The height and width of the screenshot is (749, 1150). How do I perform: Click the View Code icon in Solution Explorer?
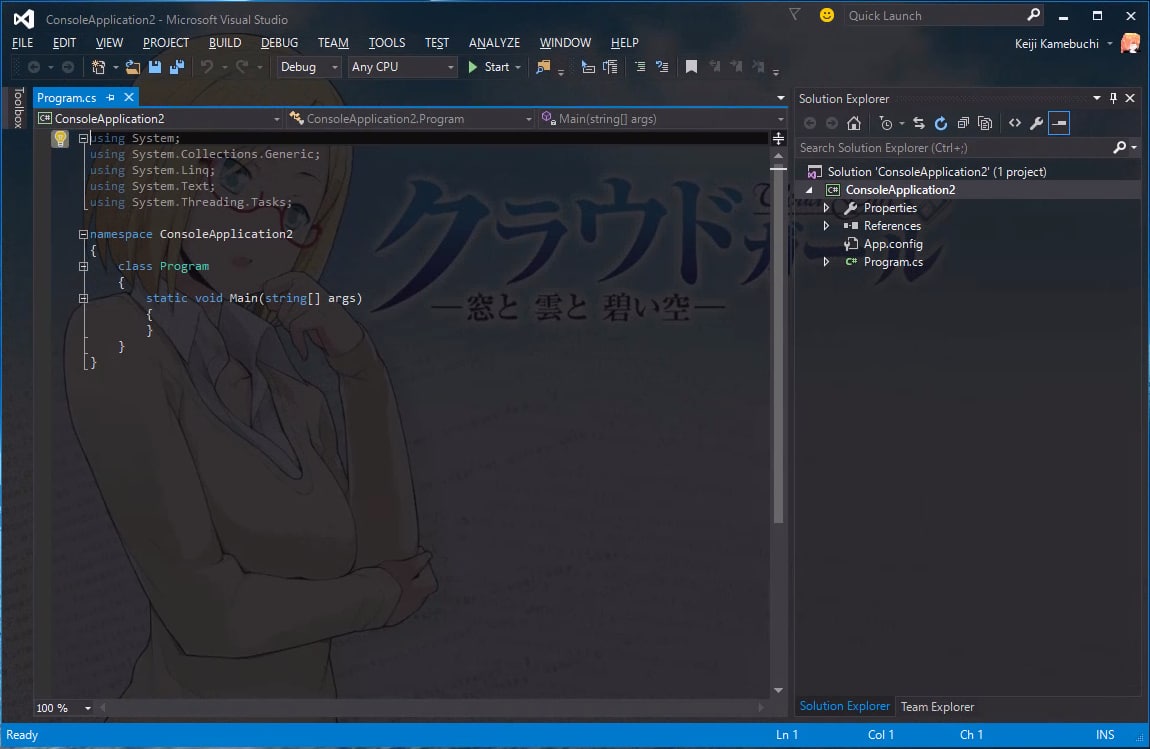(x=1015, y=123)
